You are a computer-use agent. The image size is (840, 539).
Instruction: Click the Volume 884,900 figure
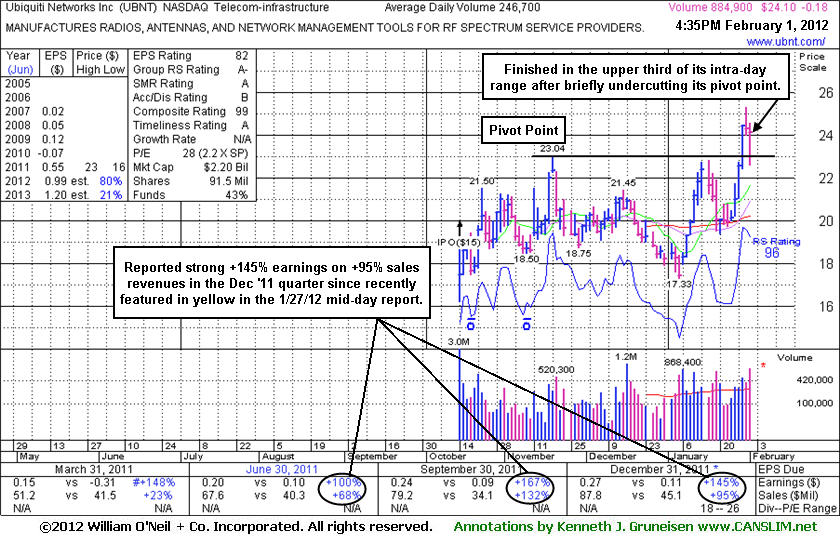(710, 8)
